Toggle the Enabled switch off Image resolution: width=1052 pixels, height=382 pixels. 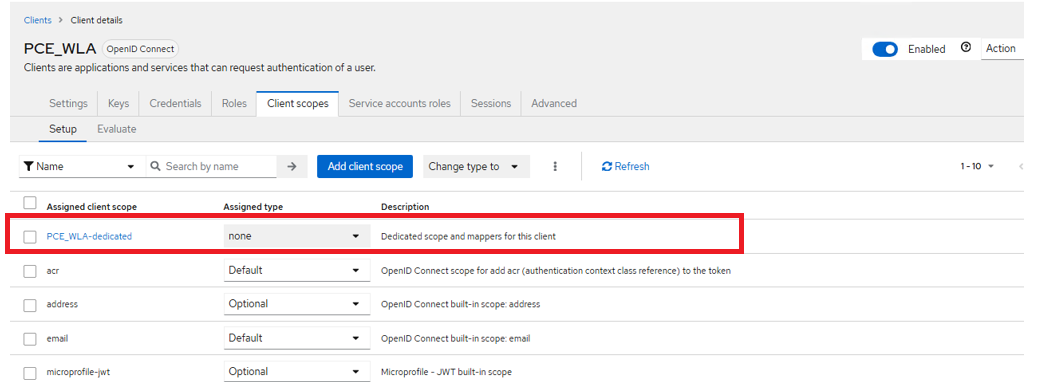(x=885, y=49)
